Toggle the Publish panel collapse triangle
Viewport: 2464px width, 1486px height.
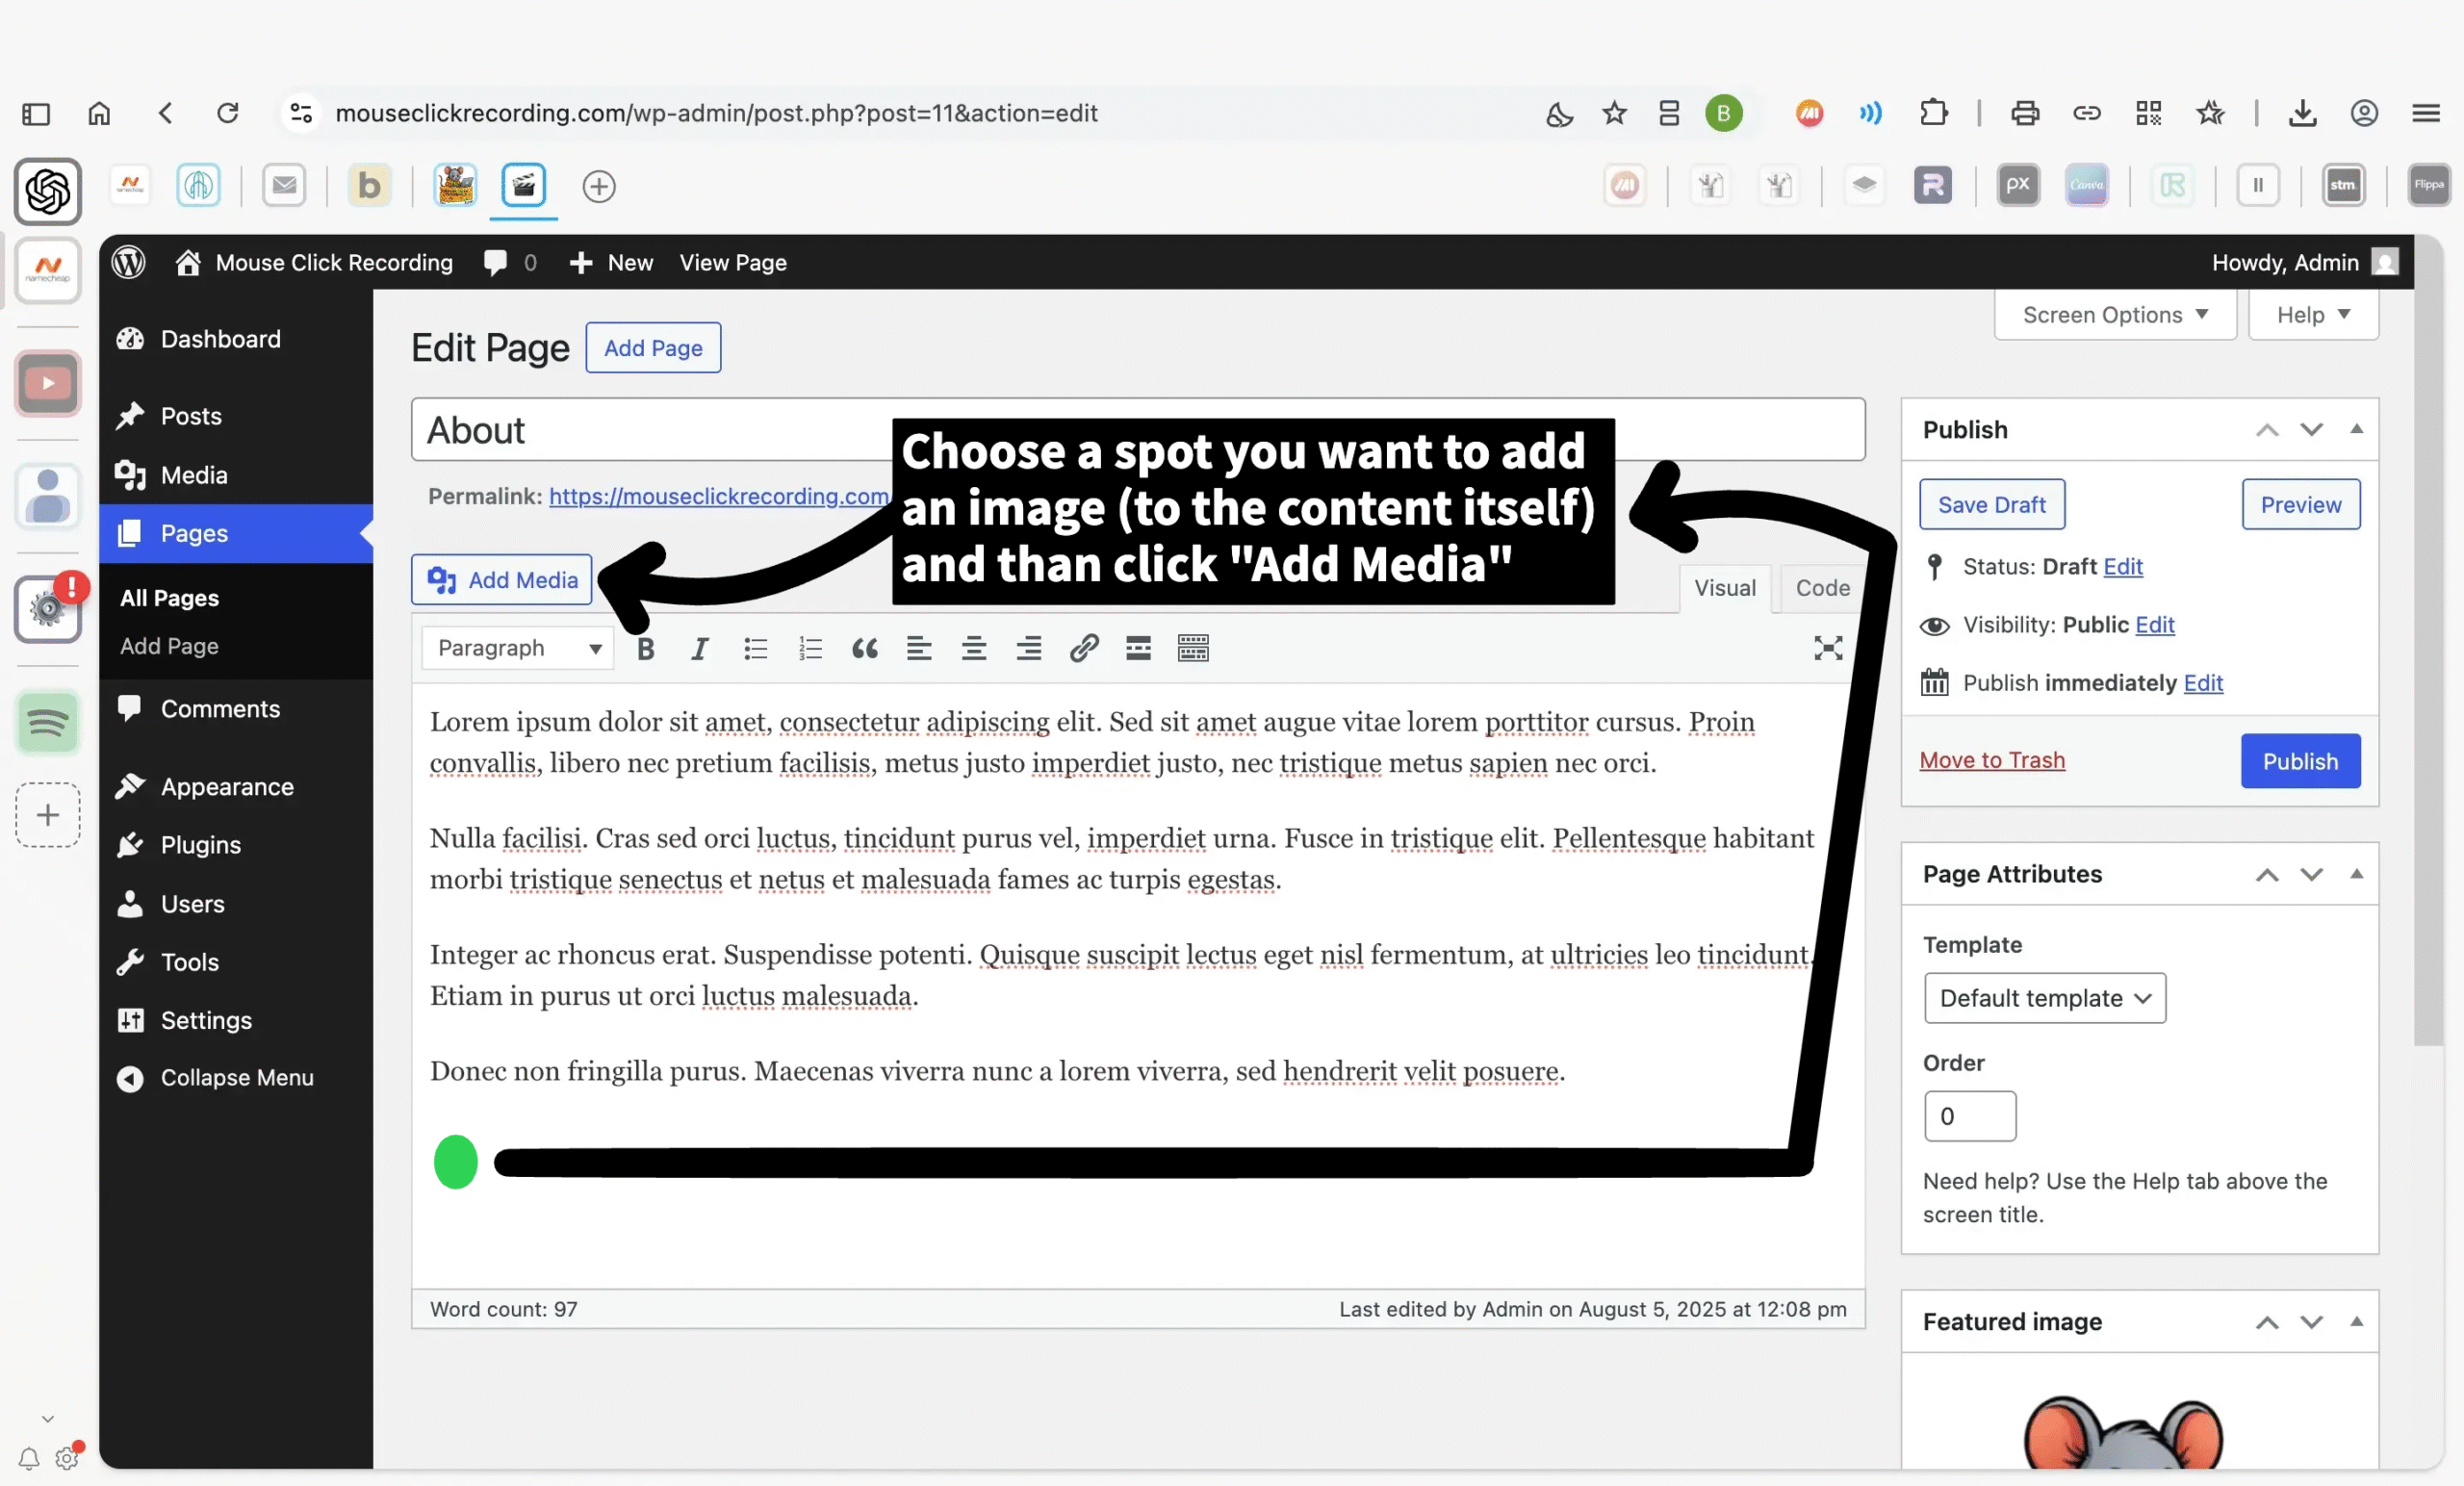(2356, 430)
